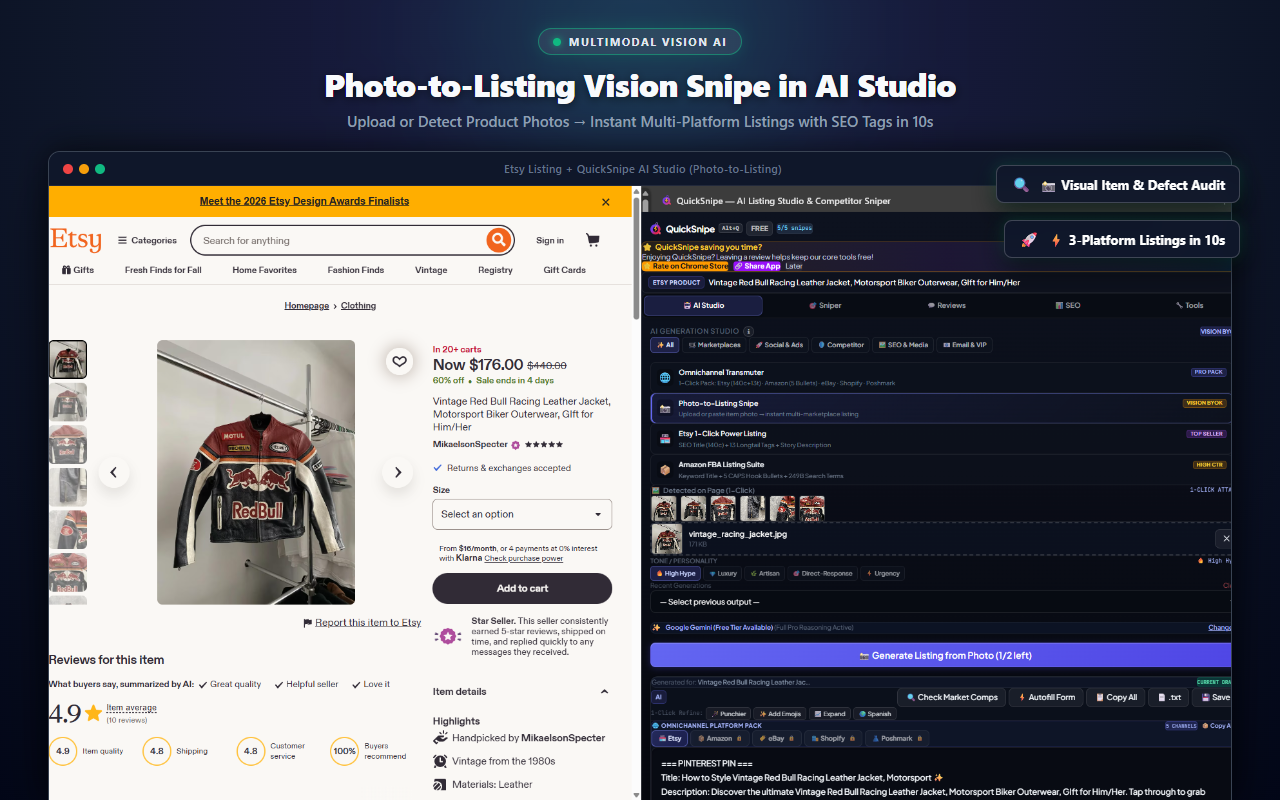Select the Omnichannel Transmuter globe icon

665,377
